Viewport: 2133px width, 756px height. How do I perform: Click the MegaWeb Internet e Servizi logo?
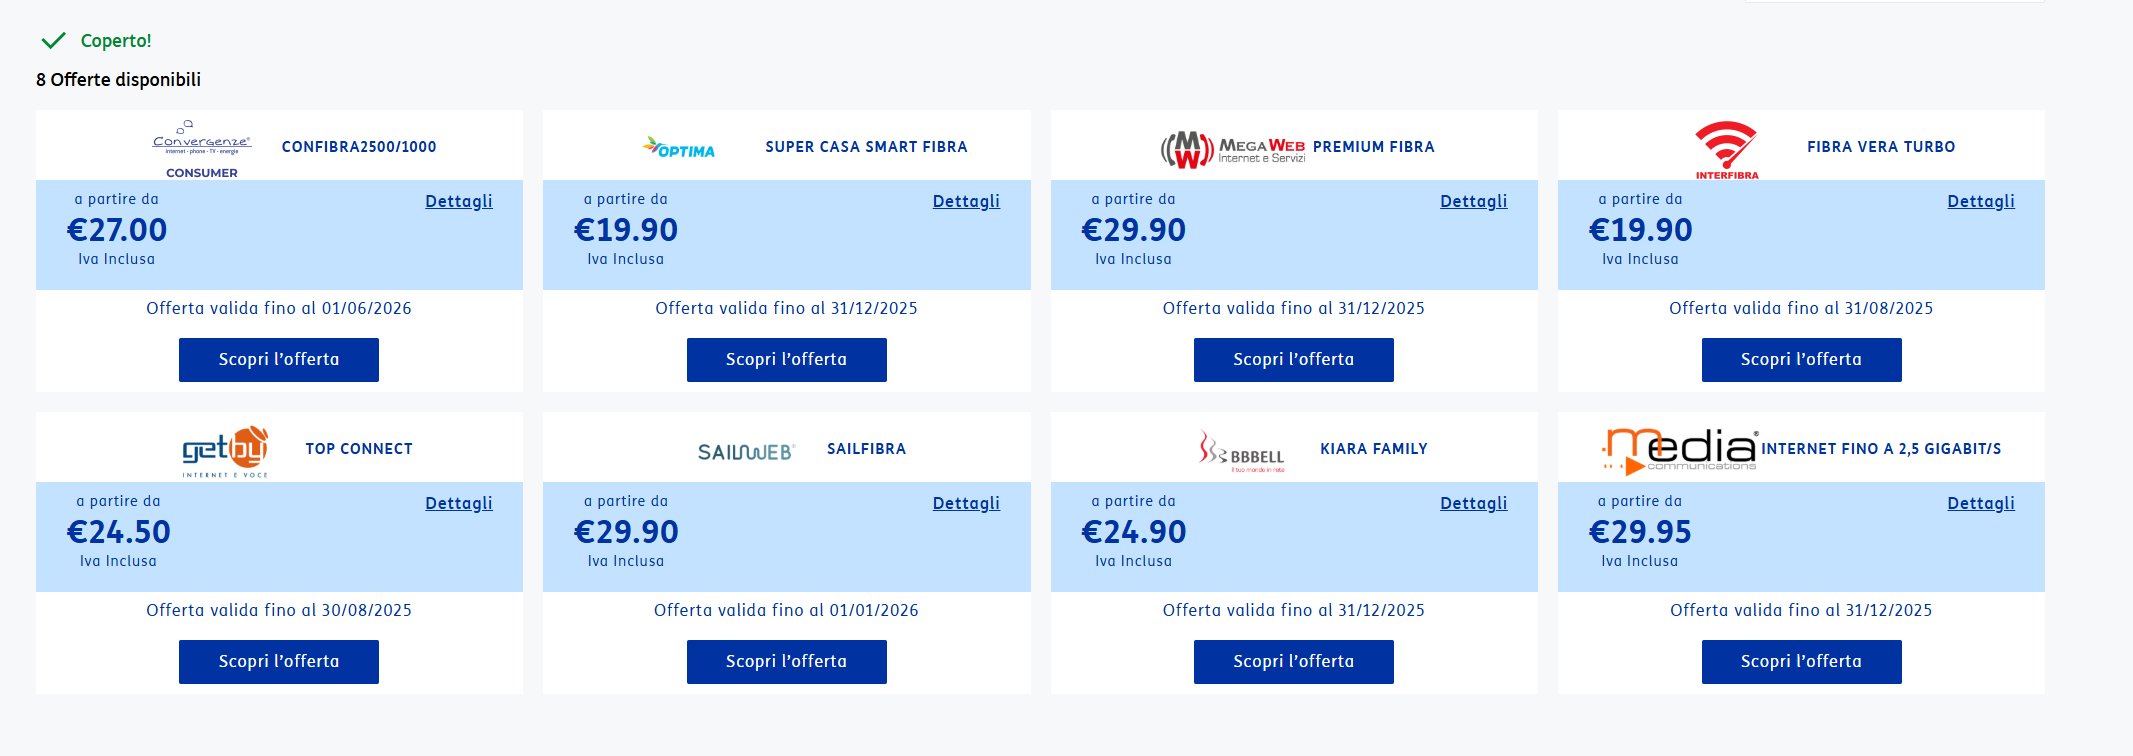1232,149
